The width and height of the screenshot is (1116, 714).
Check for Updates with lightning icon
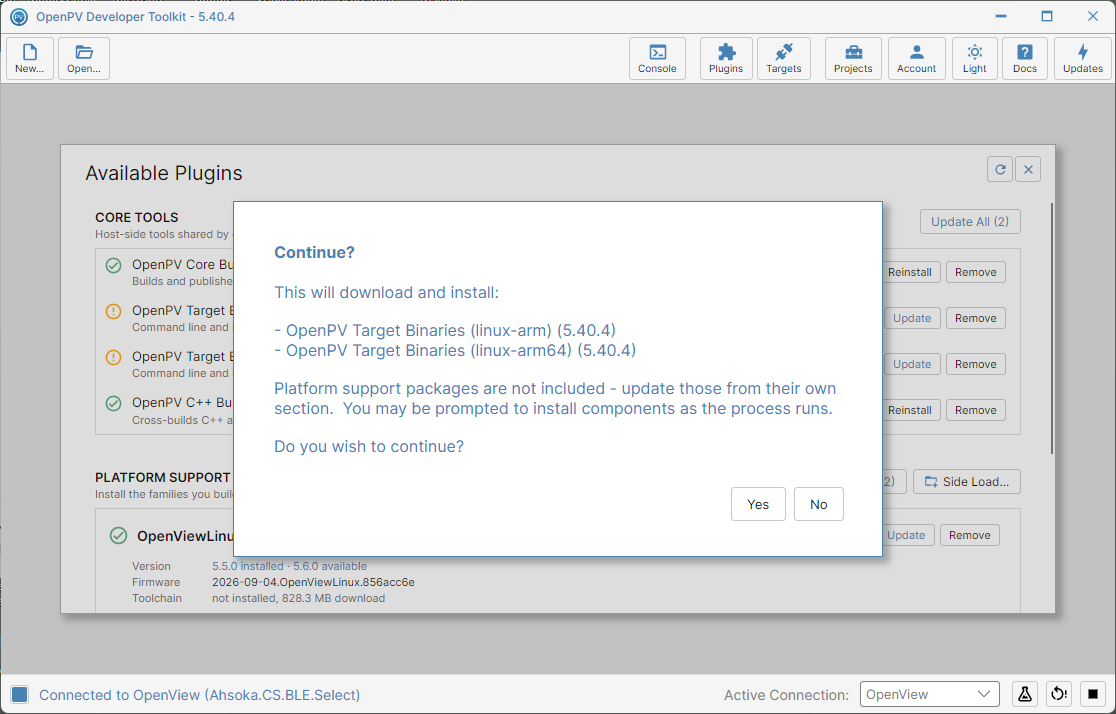click(1083, 58)
